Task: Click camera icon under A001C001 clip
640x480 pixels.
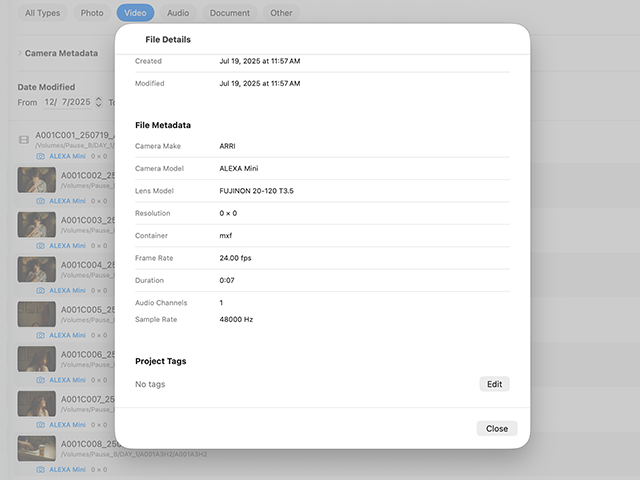Action: [40, 156]
